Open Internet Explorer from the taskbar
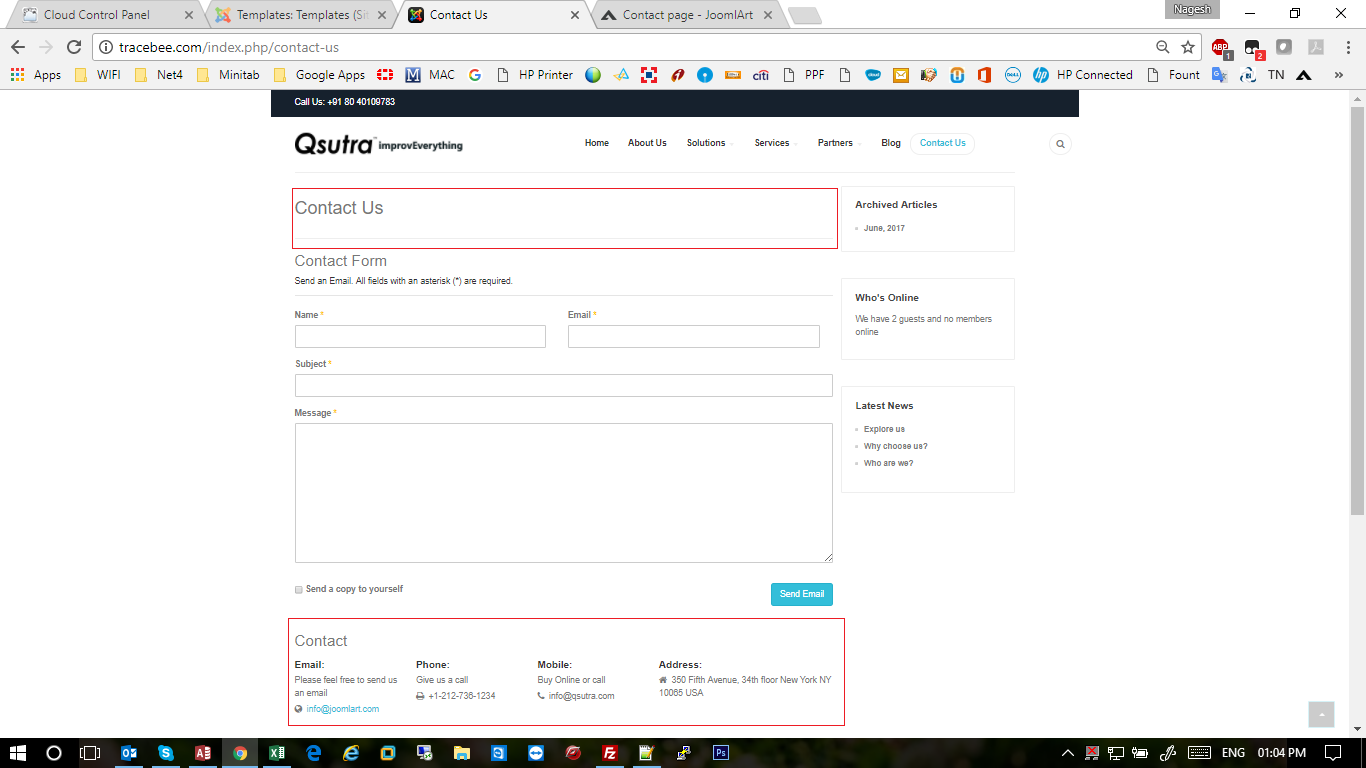 tap(351, 753)
